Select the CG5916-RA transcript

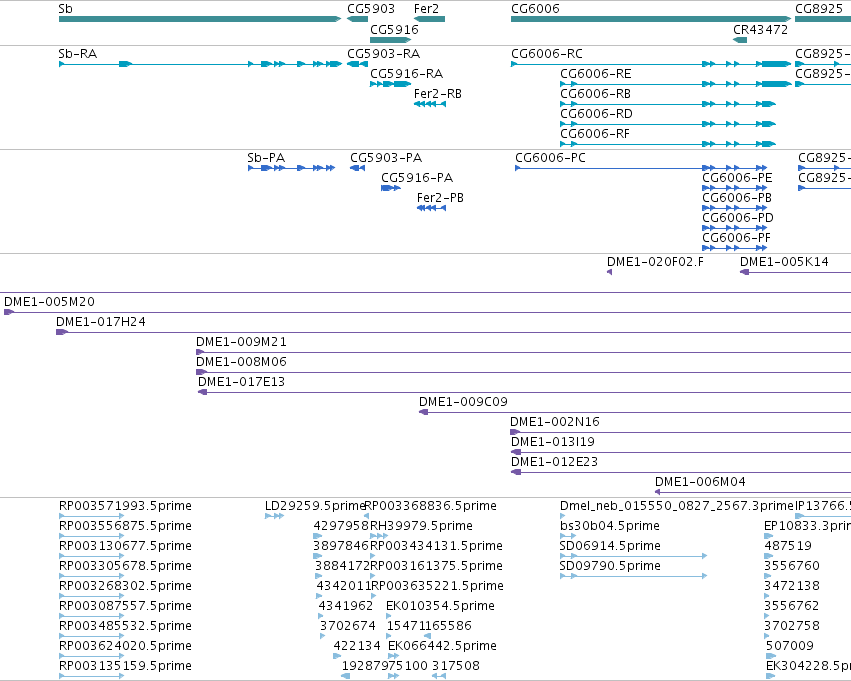[390, 84]
